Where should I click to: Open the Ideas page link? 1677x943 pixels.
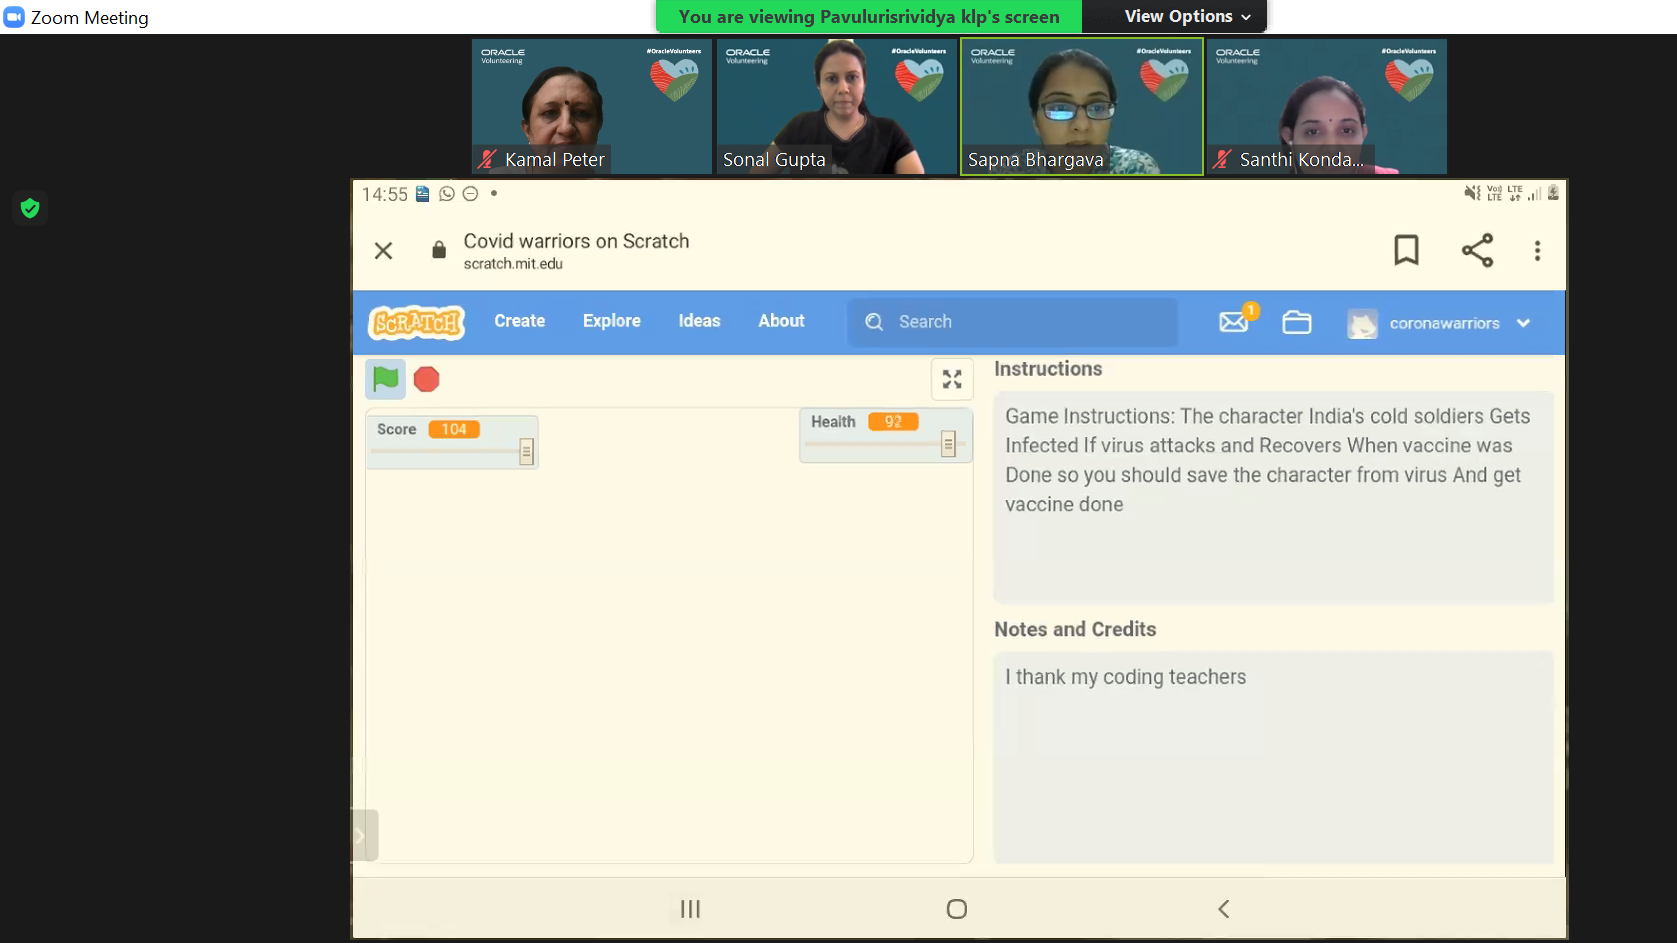699,321
